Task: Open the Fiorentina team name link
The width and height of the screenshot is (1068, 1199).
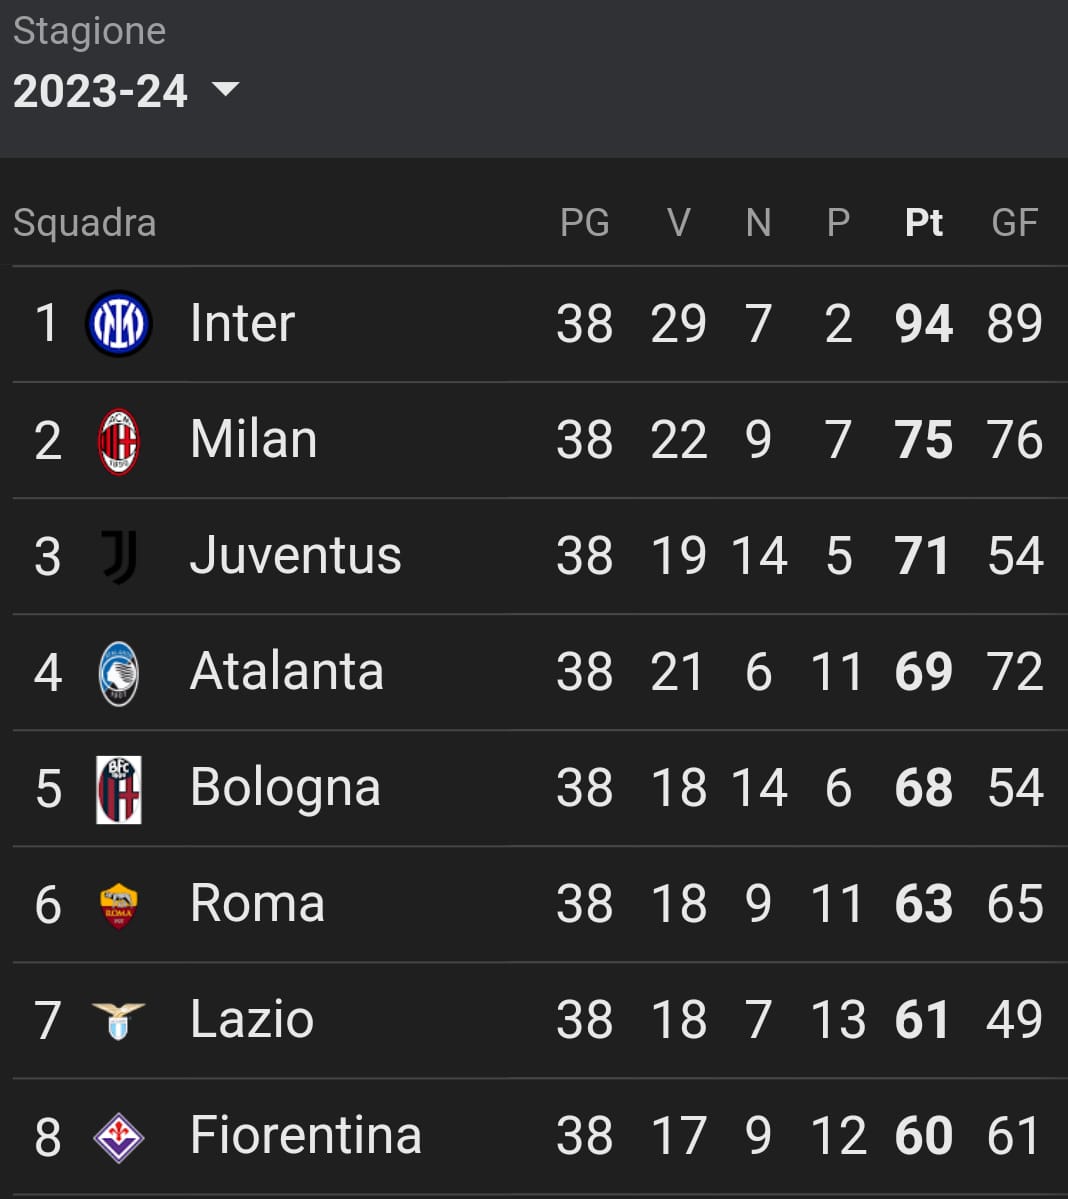Action: coord(306,1135)
